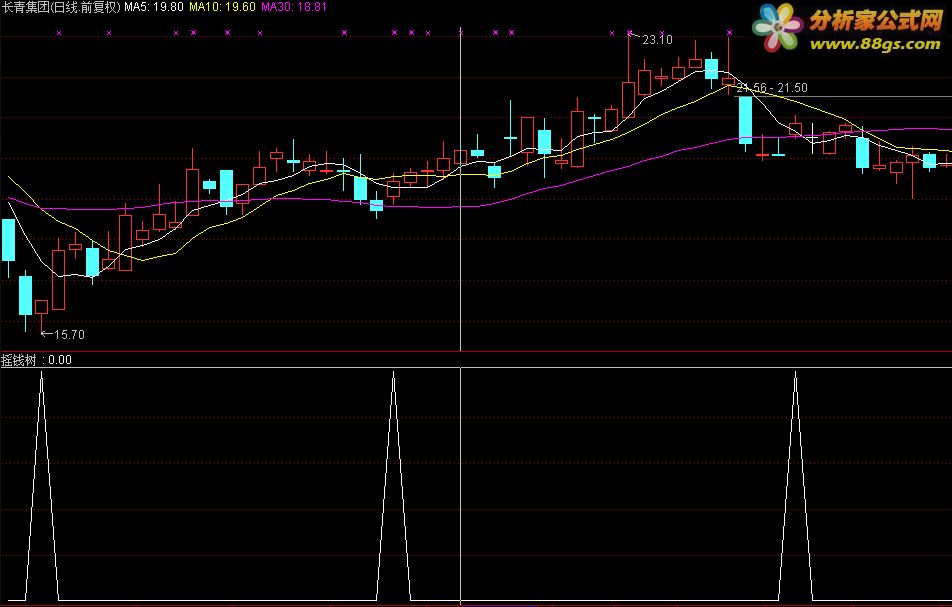Image resolution: width=952 pixels, height=607 pixels.
Task: Click the middle 摇钱树 signal spike
Action: click(x=393, y=486)
